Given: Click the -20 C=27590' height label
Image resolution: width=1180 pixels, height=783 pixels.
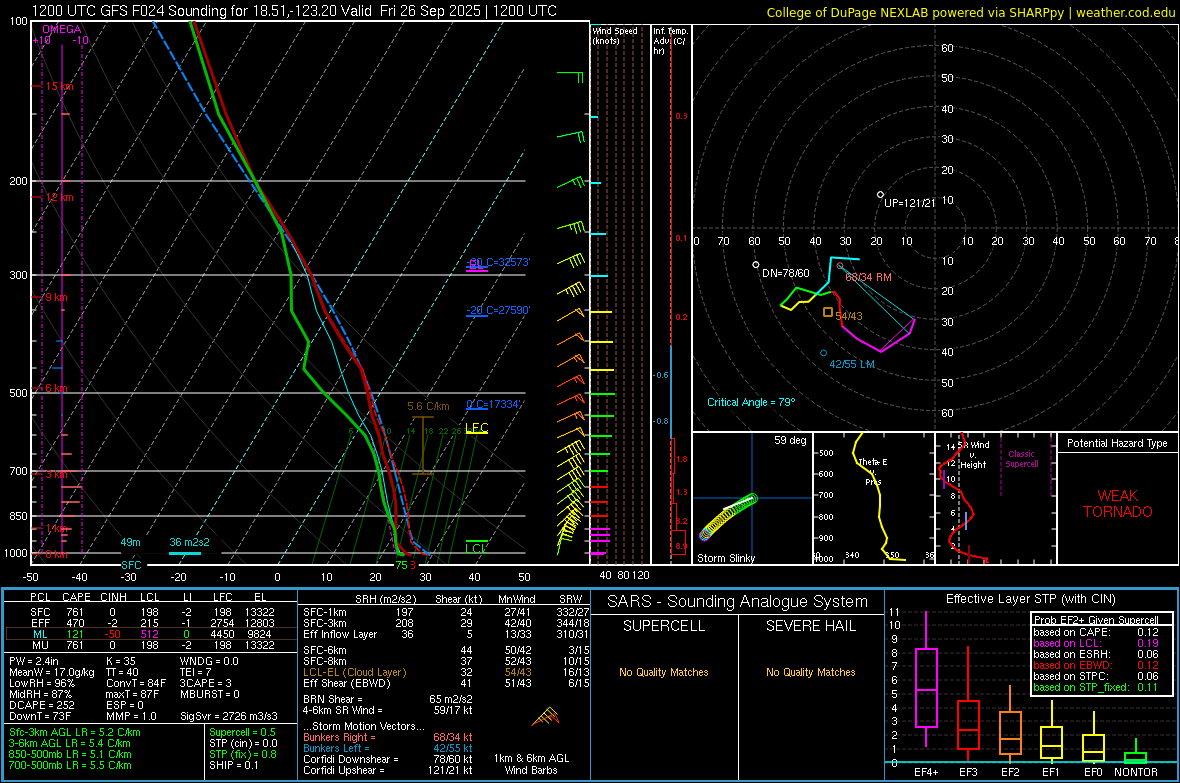Looking at the screenshot, I should click(498, 310).
